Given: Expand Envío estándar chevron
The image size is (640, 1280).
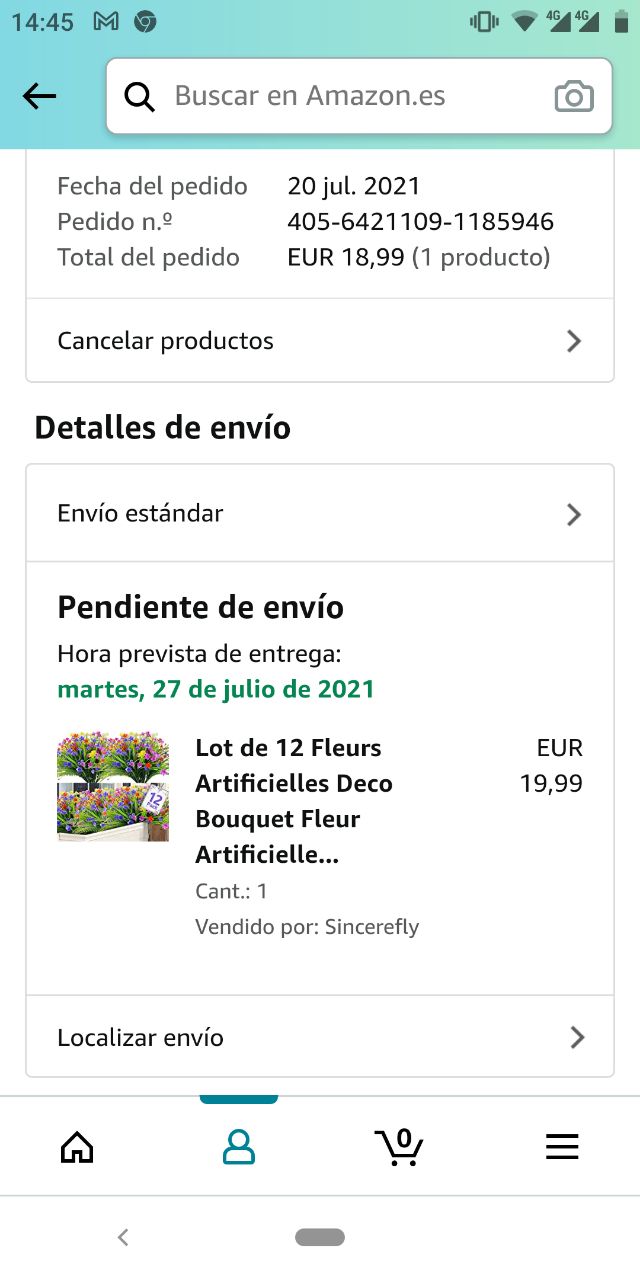Looking at the screenshot, I should click(x=574, y=514).
